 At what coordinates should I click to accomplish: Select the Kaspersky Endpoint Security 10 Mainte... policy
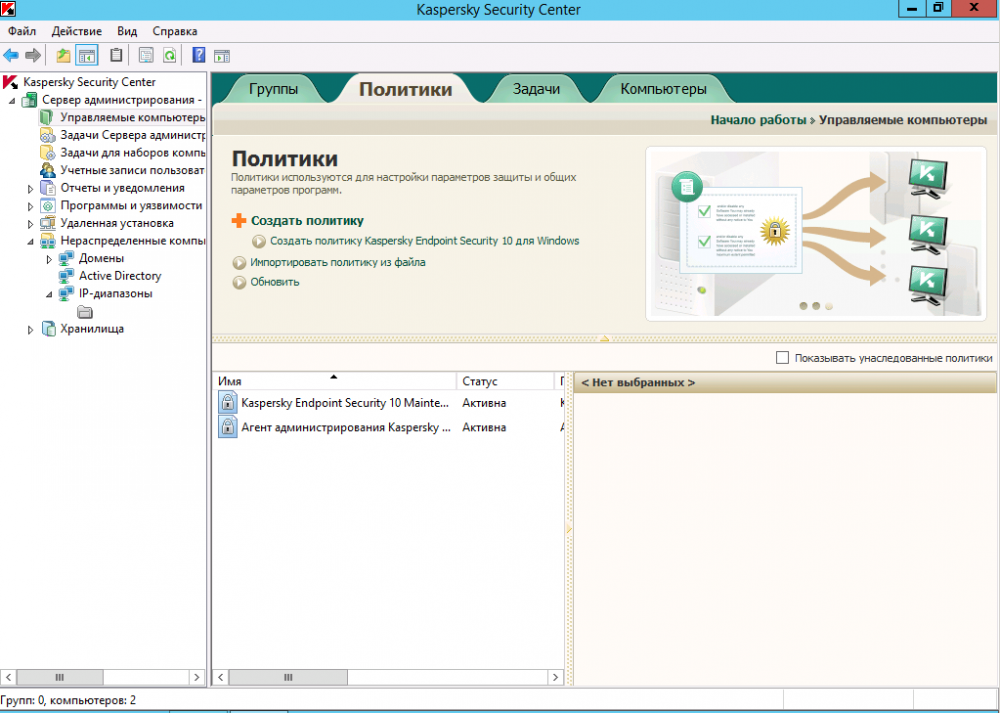pos(389,402)
